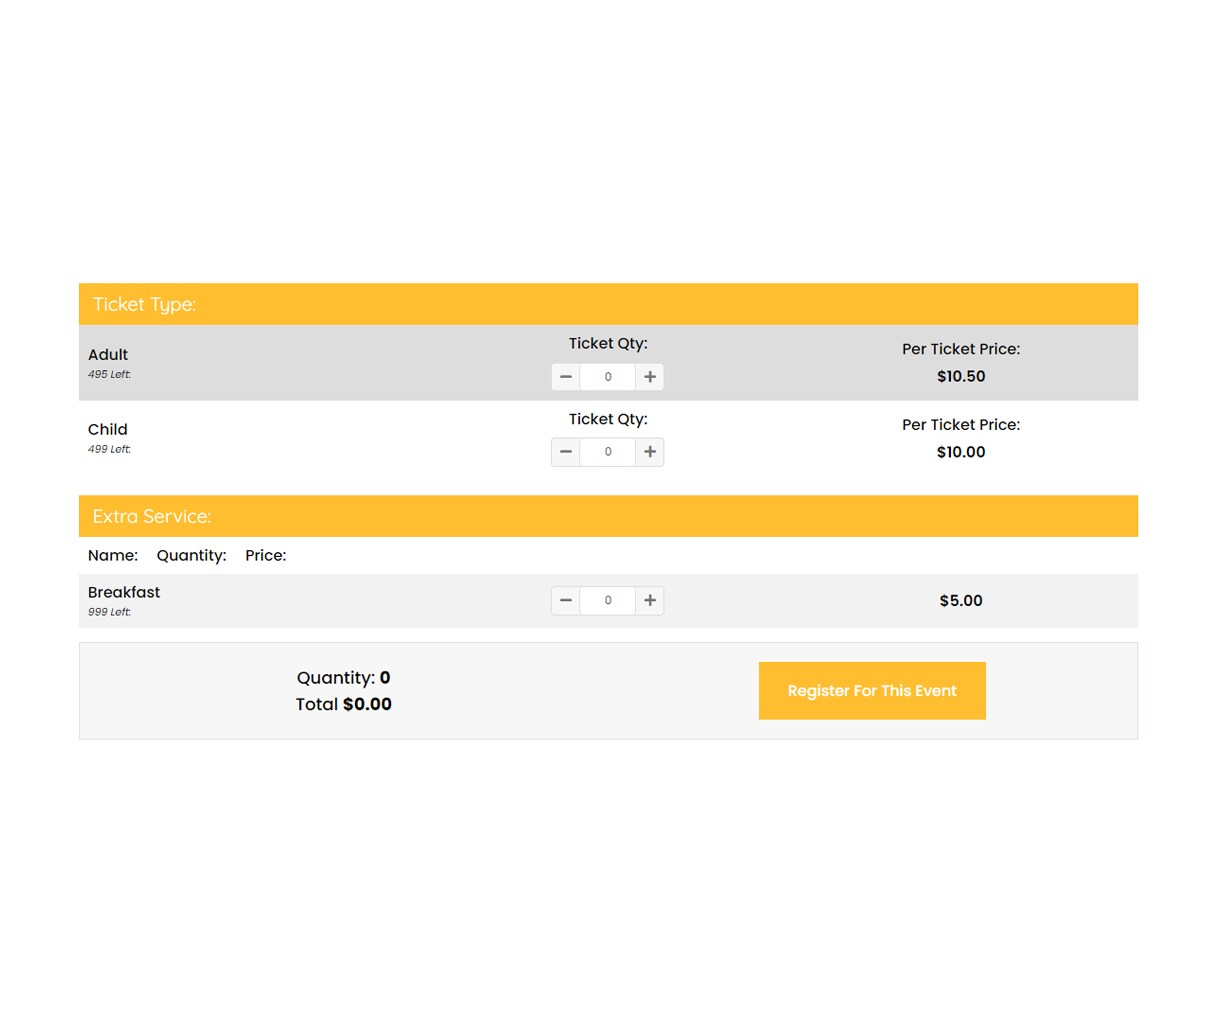Click the Breakfast quantity field
This screenshot has height=1016, width=1220.
click(x=608, y=600)
